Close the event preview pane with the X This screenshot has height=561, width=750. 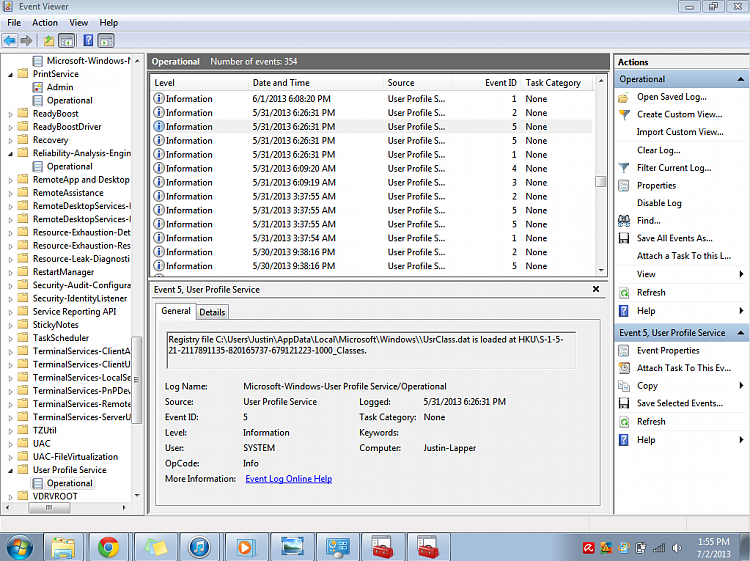point(596,289)
